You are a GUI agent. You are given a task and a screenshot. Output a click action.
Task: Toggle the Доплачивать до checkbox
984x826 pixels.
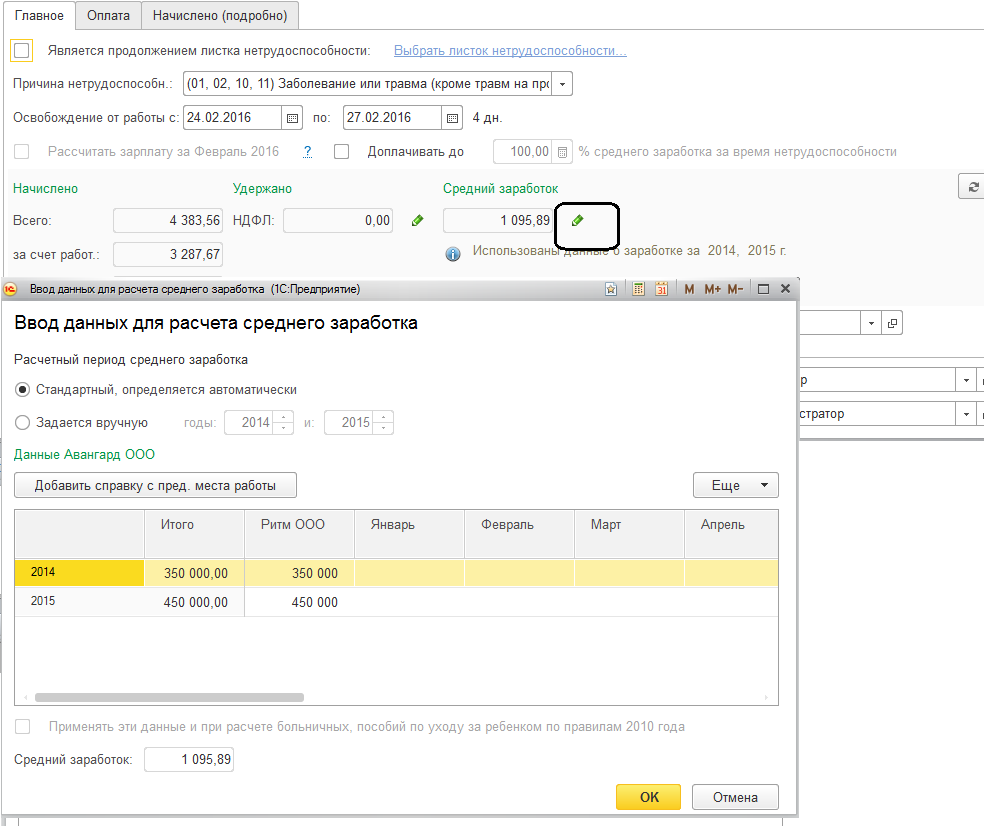(x=341, y=152)
